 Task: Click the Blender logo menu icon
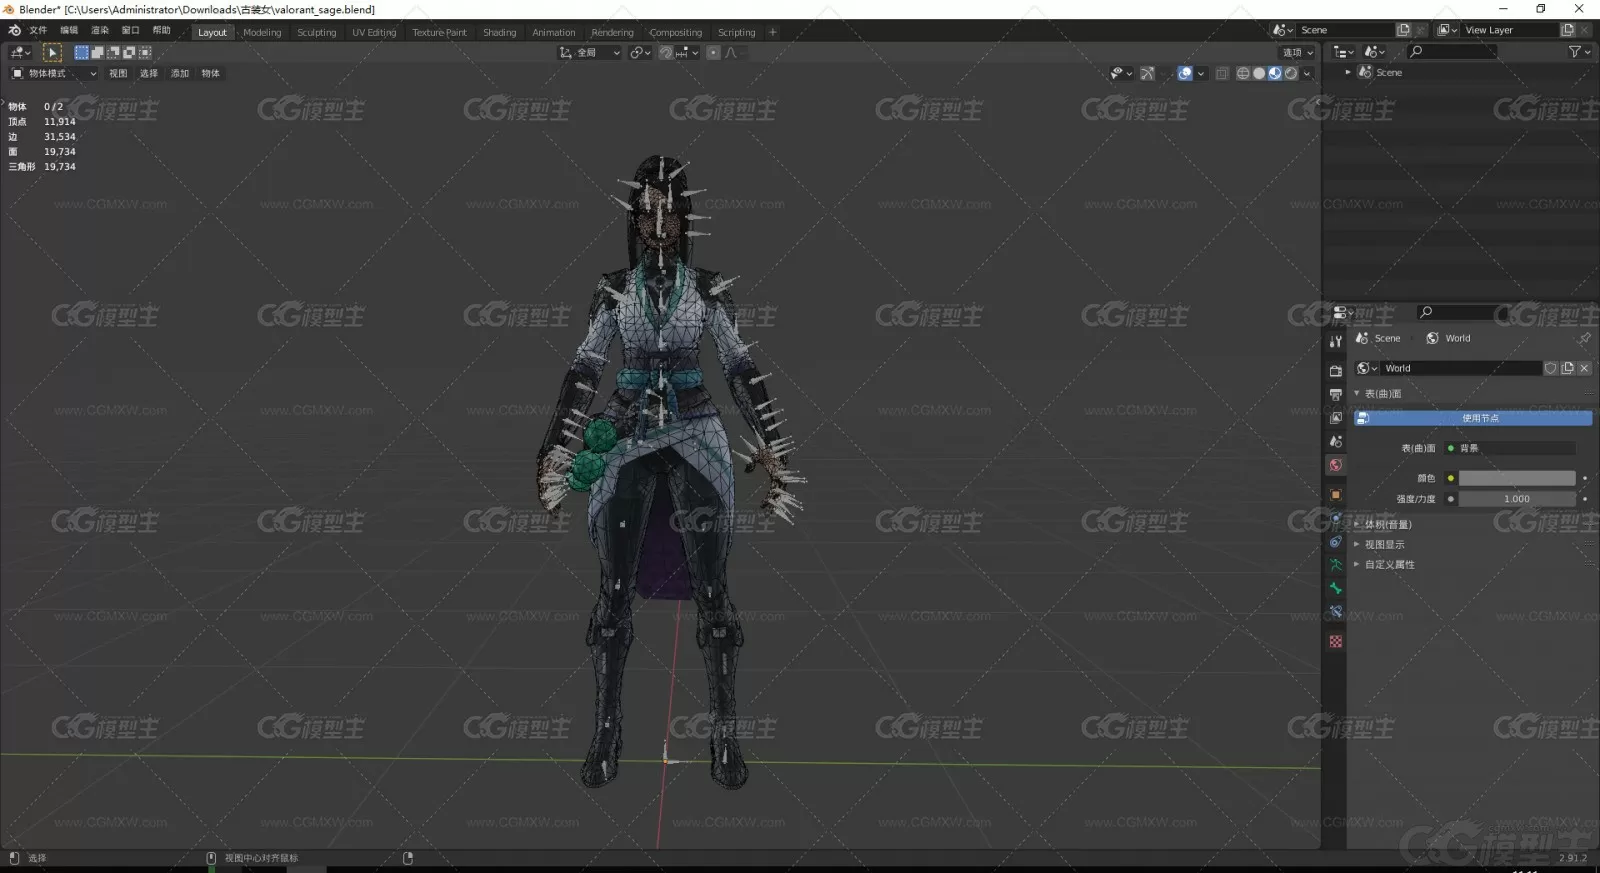pos(14,30)
